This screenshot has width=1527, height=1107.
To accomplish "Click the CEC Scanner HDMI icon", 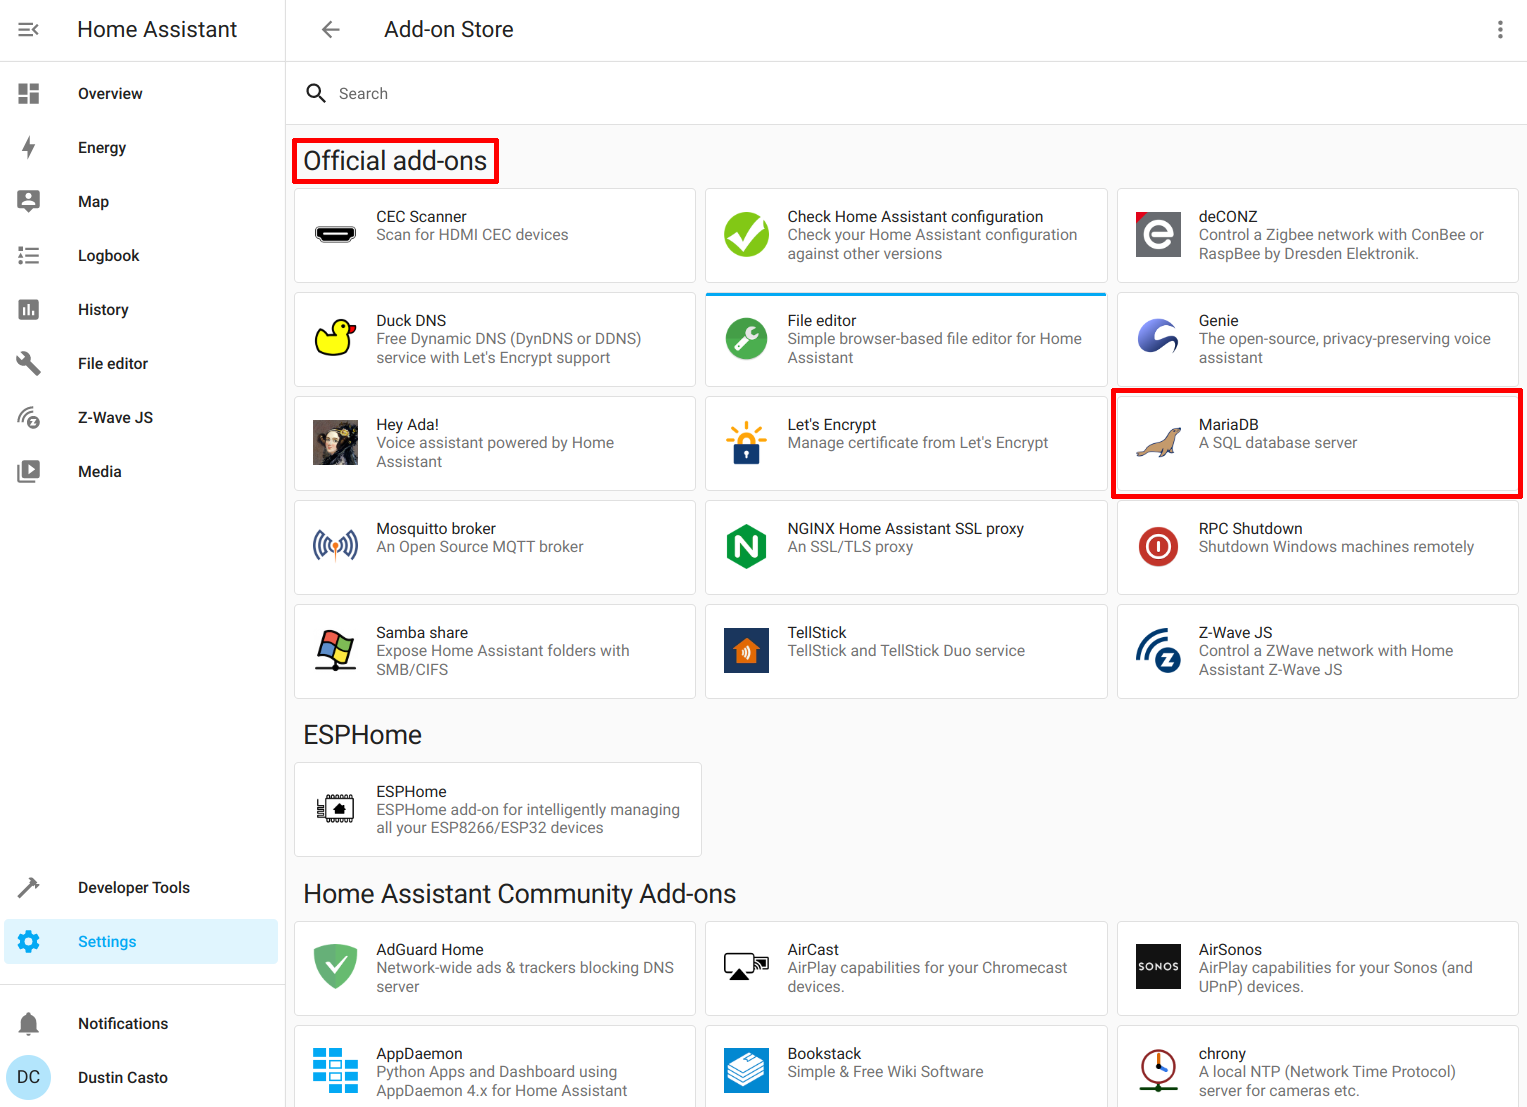I will (336, 235).
